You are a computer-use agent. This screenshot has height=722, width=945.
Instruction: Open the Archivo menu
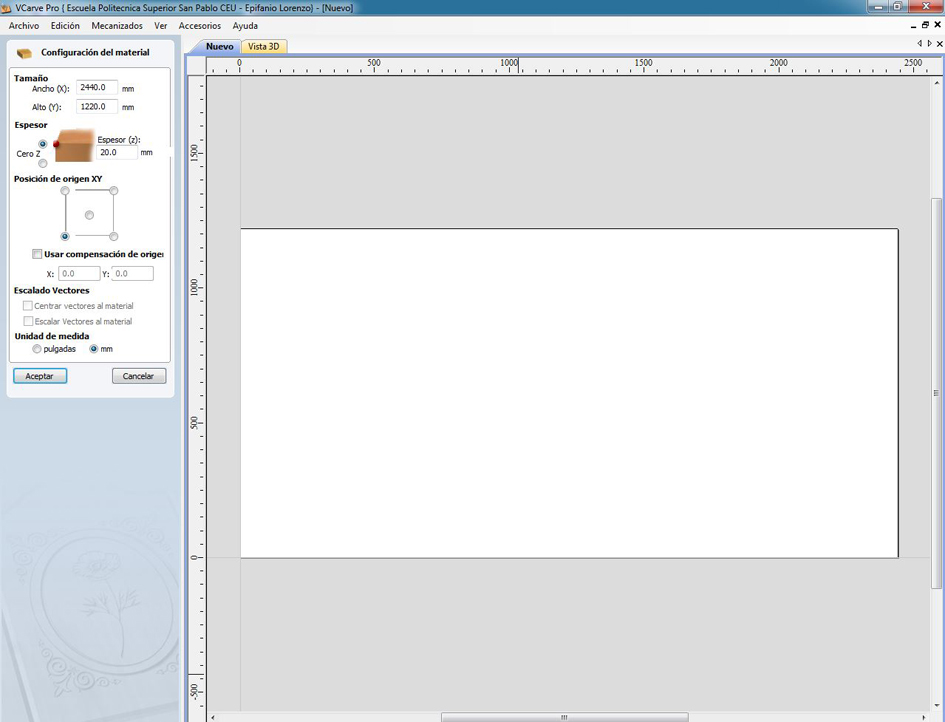24,26
